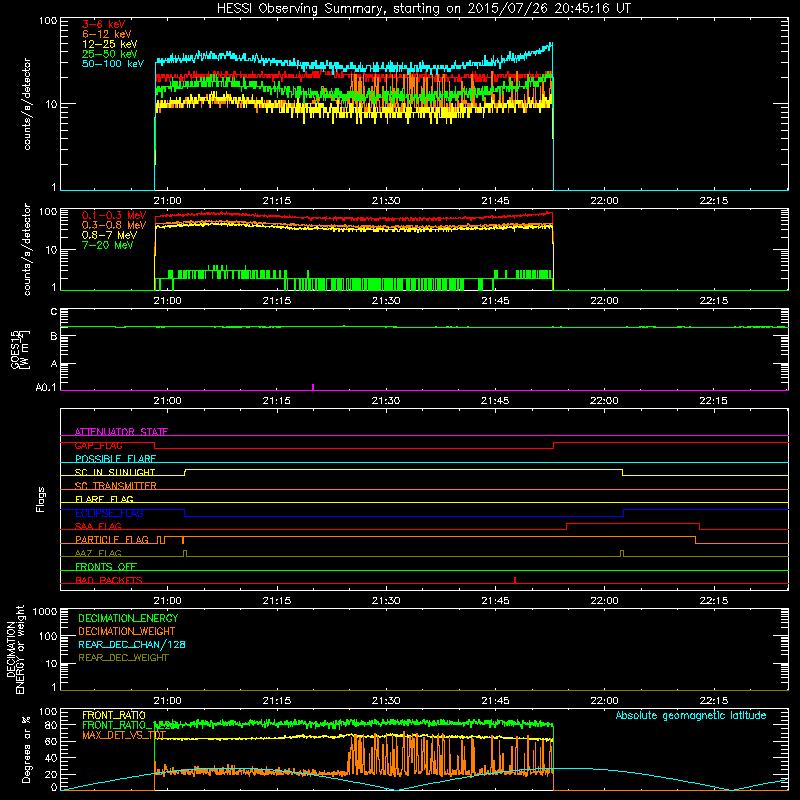Click the GOES15 axis label
The height and width of the screenshot is (800, 800).
(20, 349)
